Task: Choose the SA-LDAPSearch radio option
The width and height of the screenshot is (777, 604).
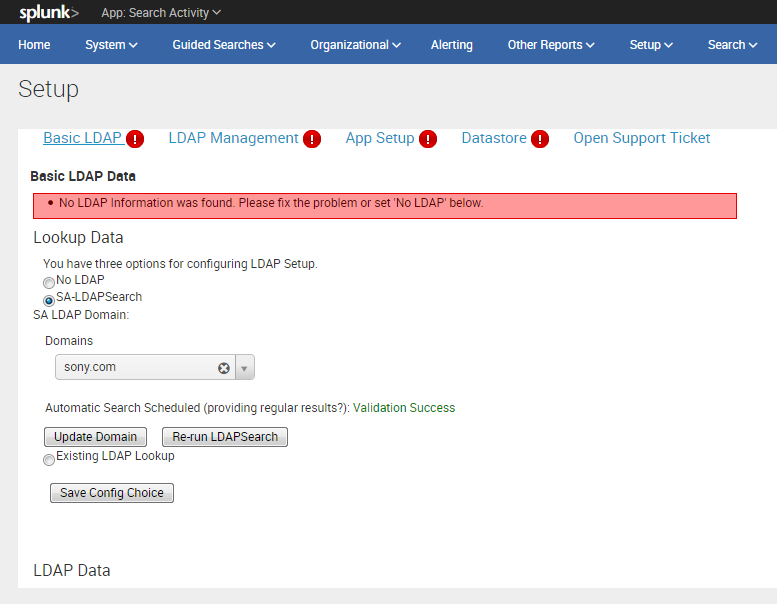Action: 49,300
